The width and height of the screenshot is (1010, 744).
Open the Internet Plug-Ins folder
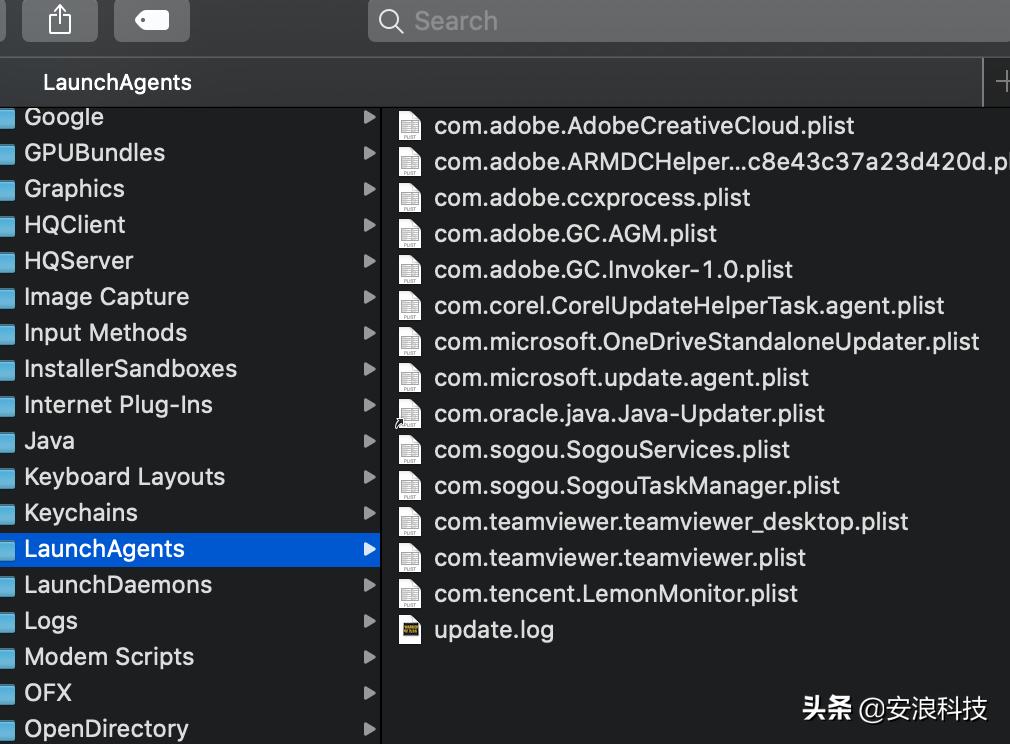point(118,405)
